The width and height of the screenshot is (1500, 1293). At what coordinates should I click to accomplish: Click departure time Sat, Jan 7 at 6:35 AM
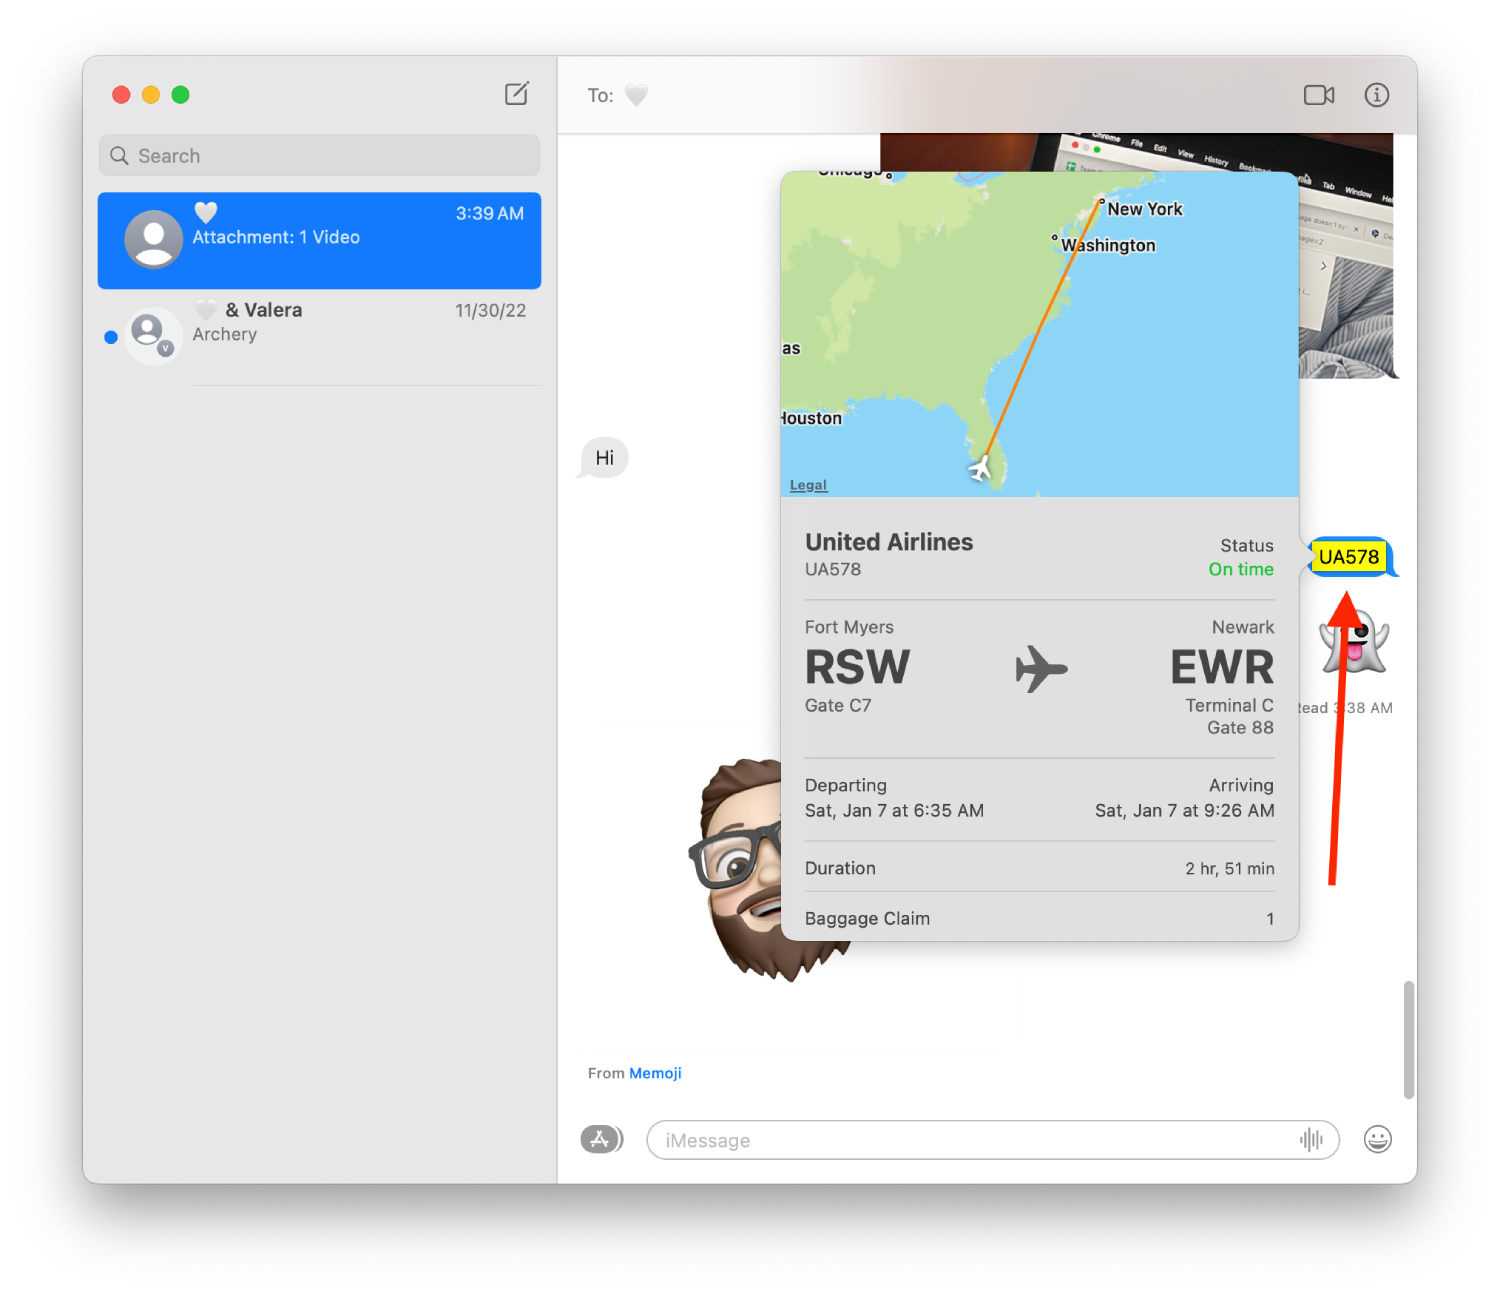click(x=894, y=811)
